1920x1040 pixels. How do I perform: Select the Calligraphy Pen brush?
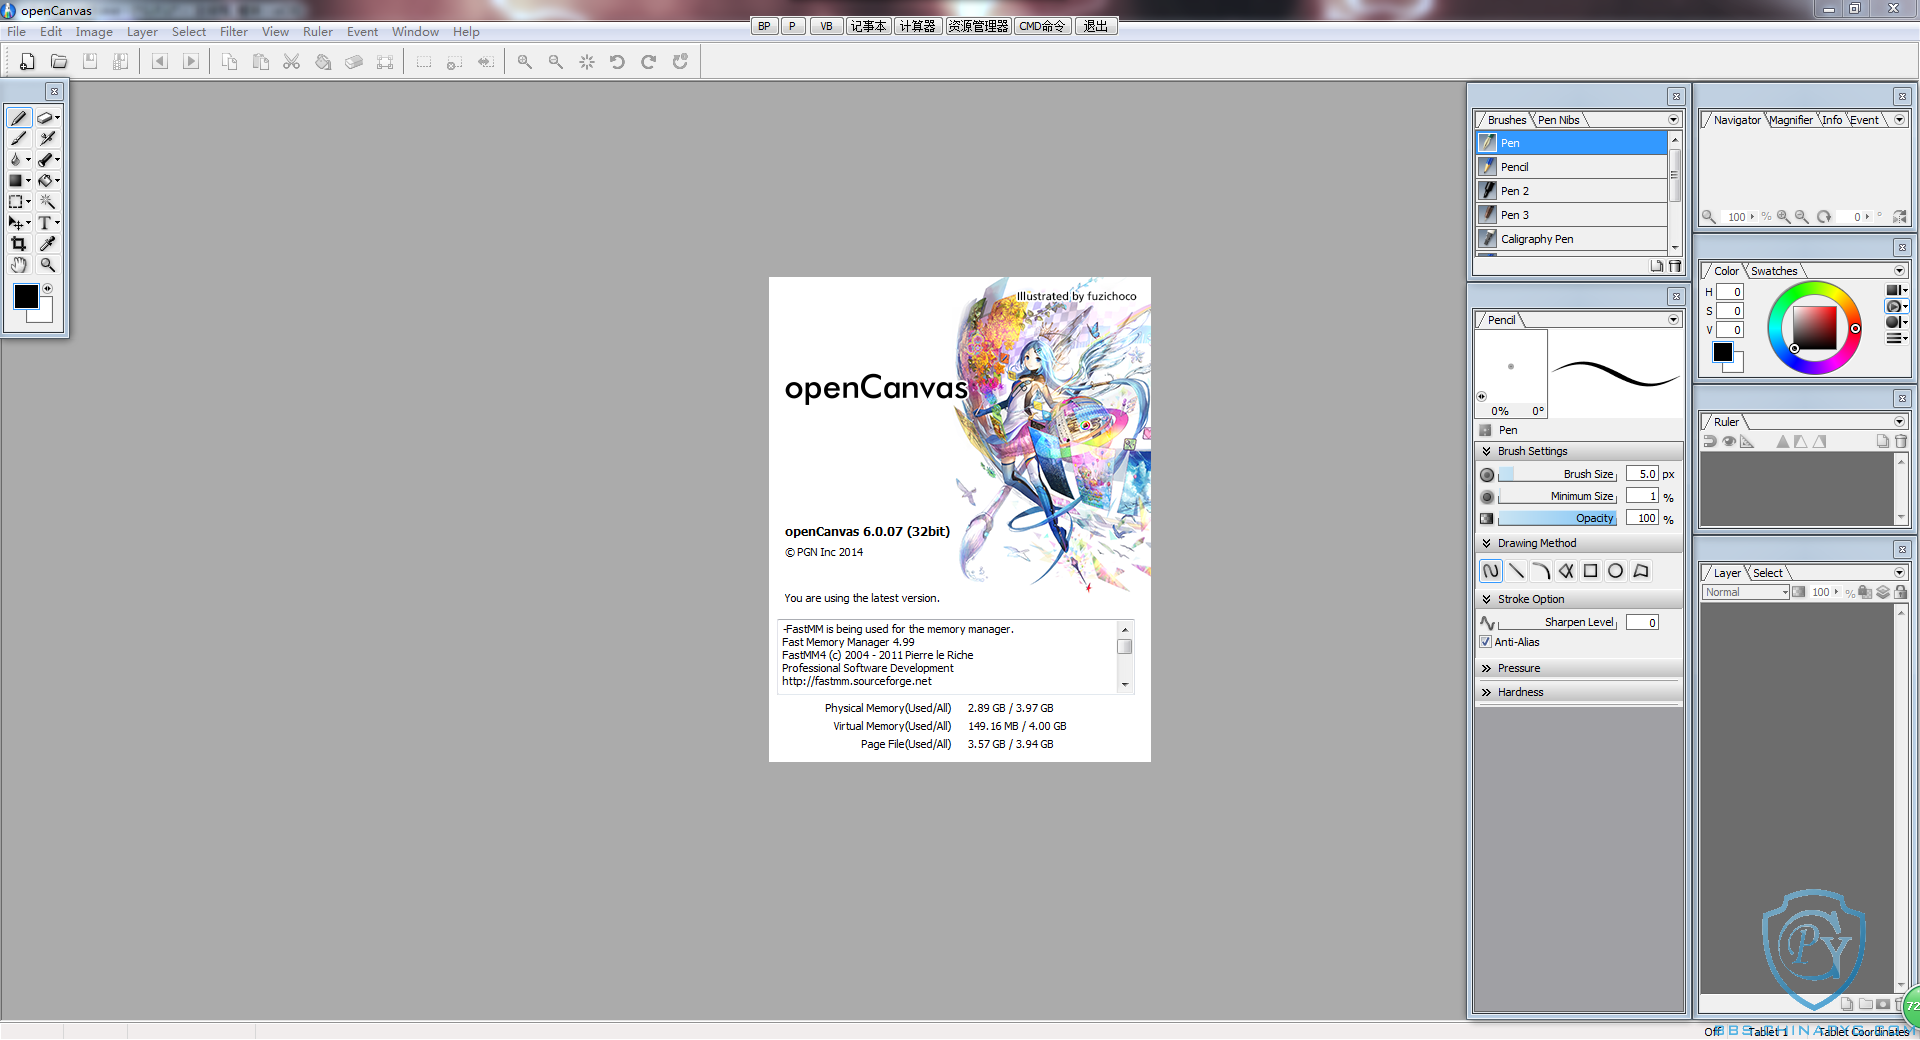1572,239
